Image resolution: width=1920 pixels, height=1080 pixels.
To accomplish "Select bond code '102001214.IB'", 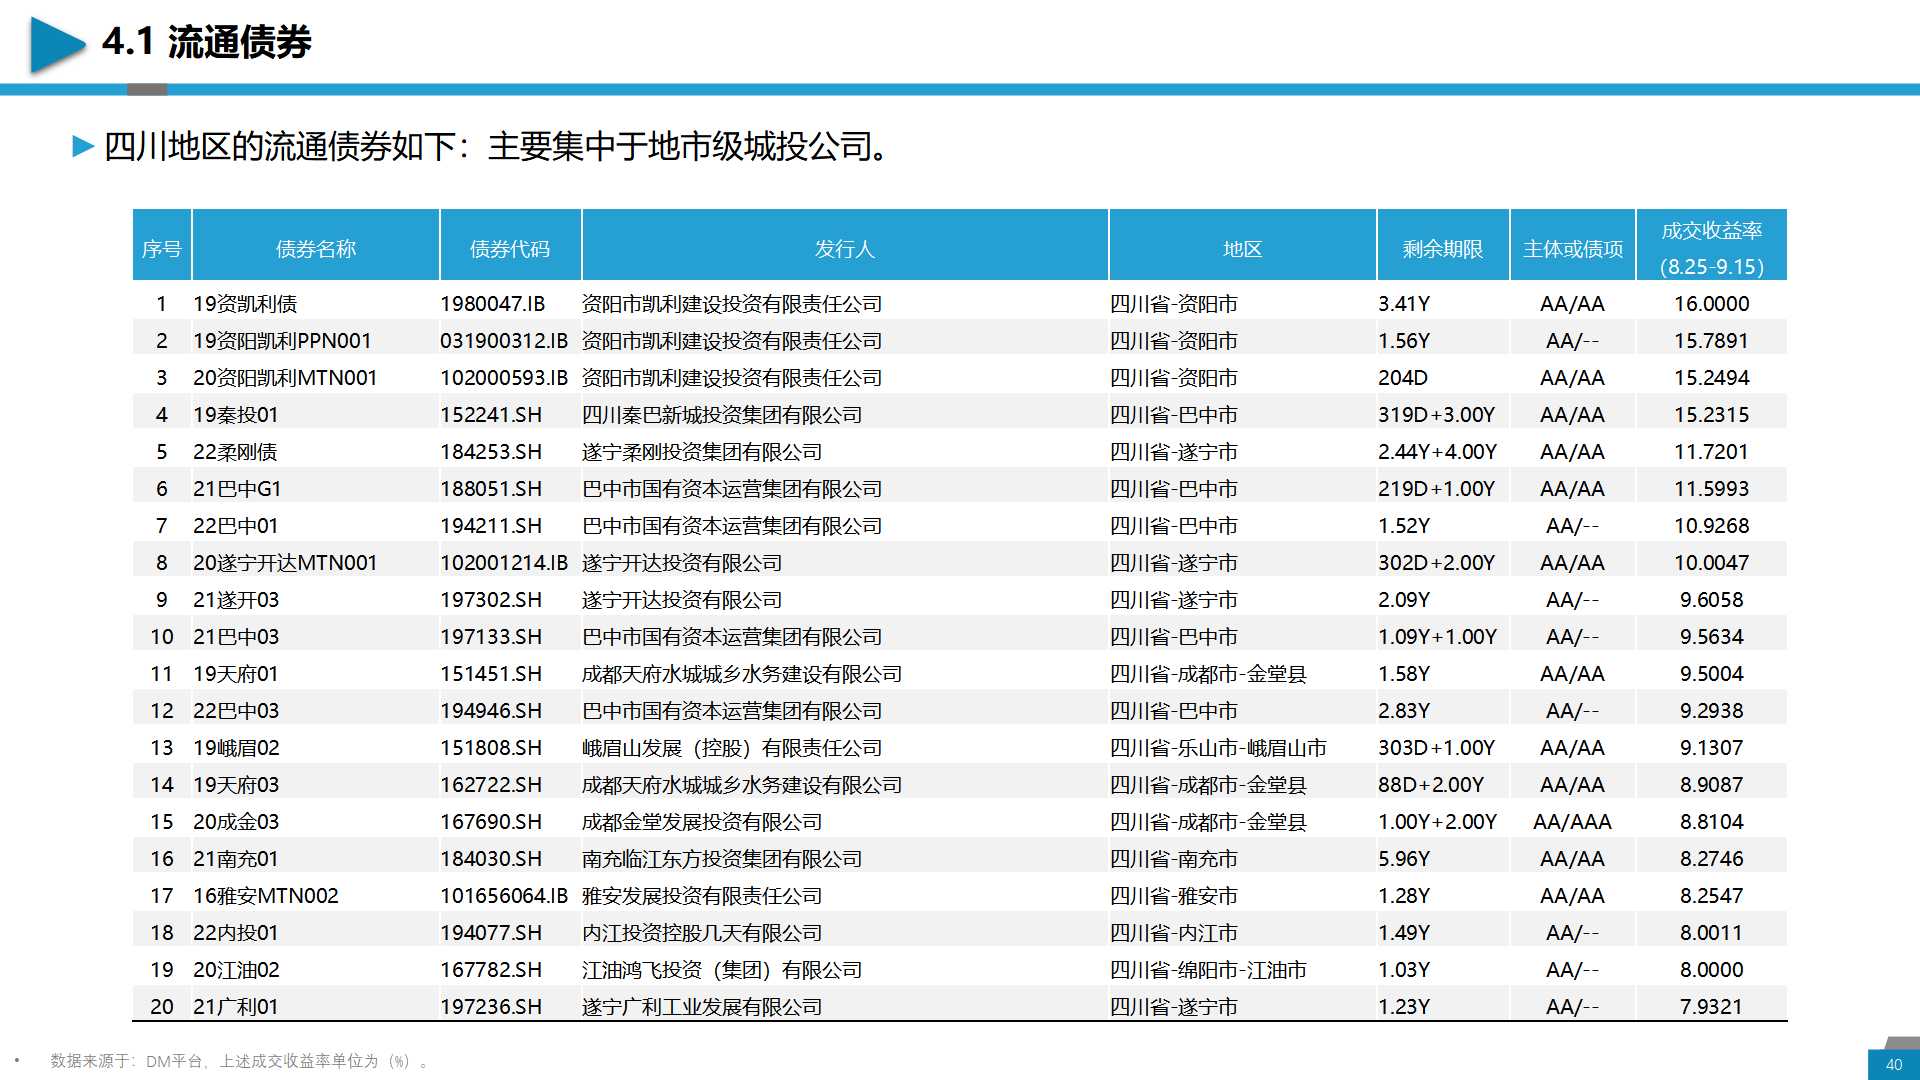I will coord(504,563).
